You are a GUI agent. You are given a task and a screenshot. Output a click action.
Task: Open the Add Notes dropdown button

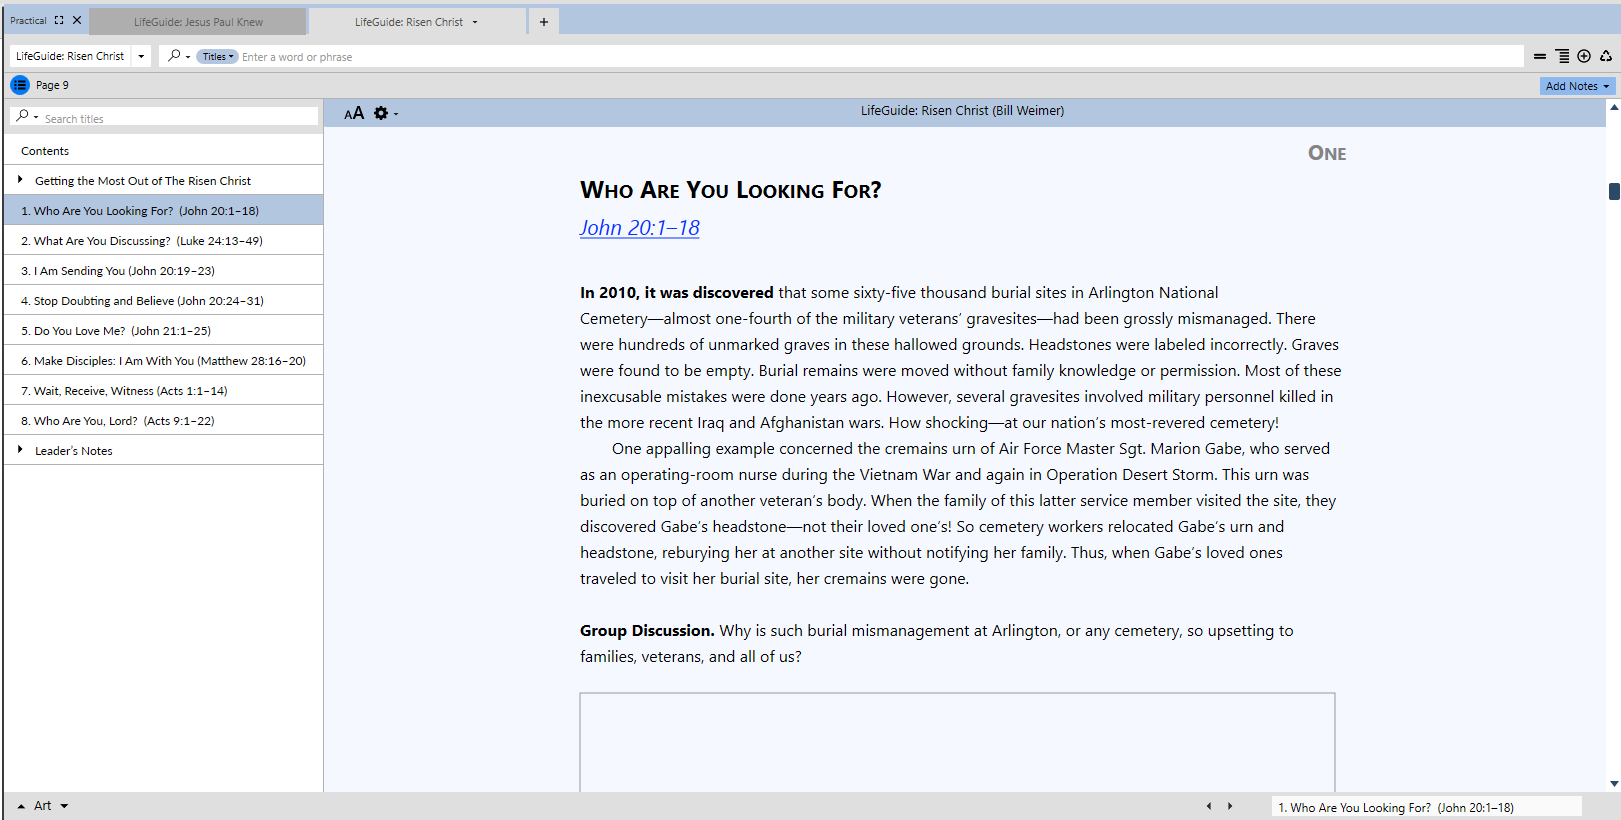1577,86
